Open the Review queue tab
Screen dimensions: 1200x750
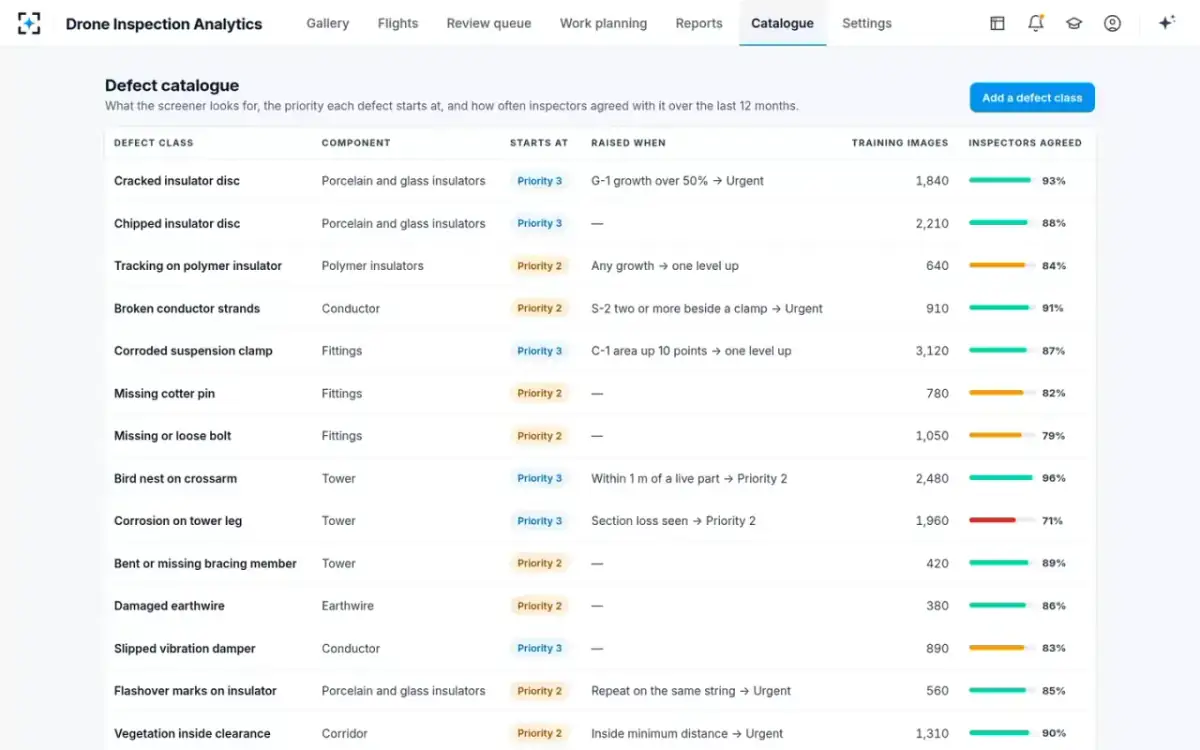pyautogui.click(x=489, y=23)
